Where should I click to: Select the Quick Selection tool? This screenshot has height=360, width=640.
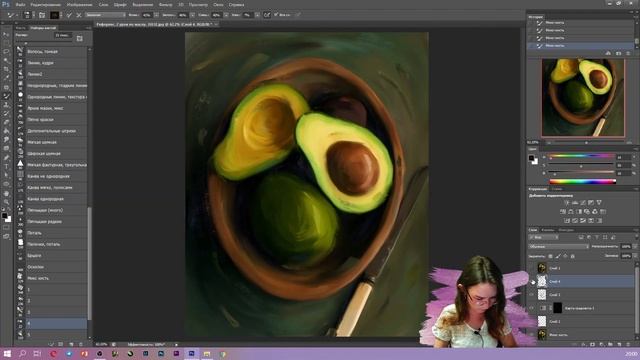[x=6, y=60]
